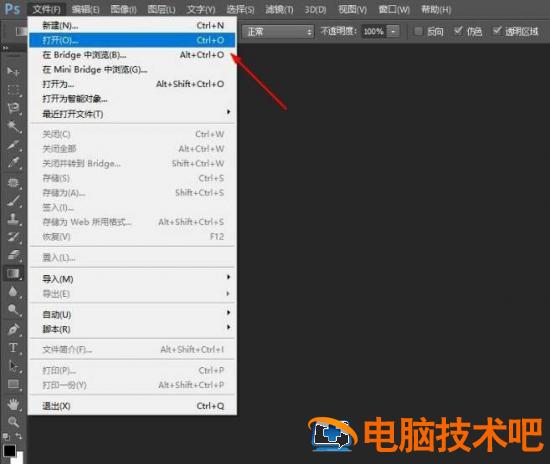
Task: Choose 打开为... menu entry
Action: coord(133,84)
